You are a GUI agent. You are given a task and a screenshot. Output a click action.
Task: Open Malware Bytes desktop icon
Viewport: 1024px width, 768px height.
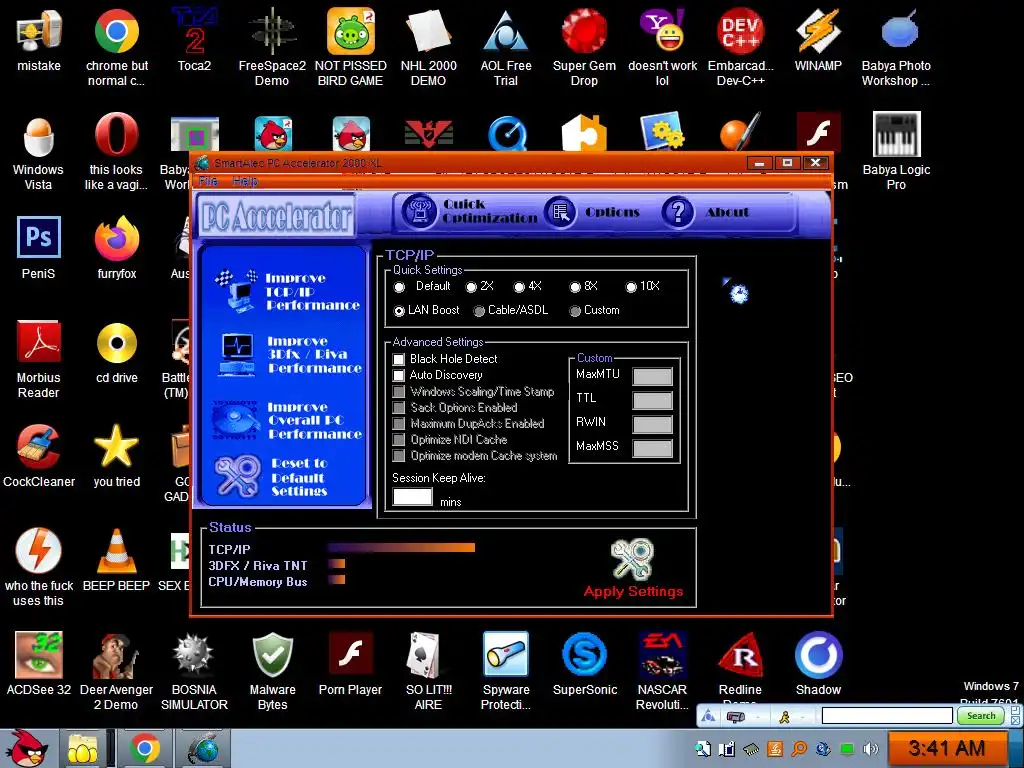[272, 671]
